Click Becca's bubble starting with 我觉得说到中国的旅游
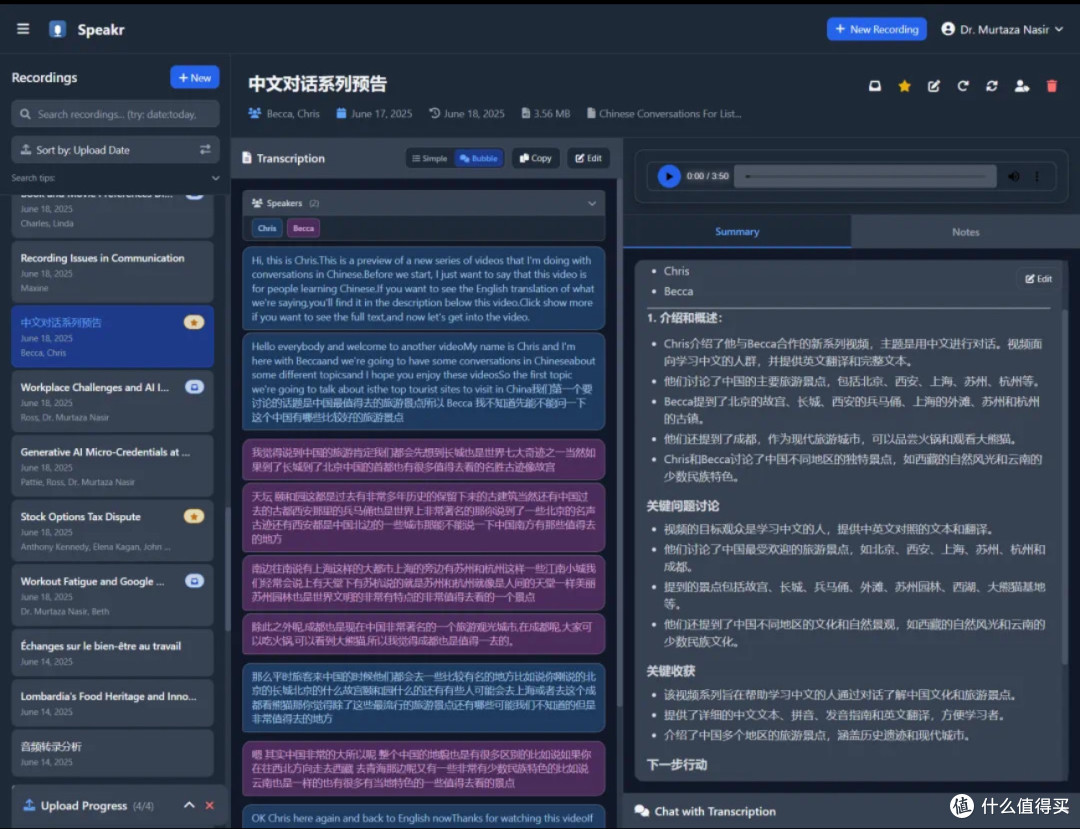1080x829 pixels. tap(424, 459)
